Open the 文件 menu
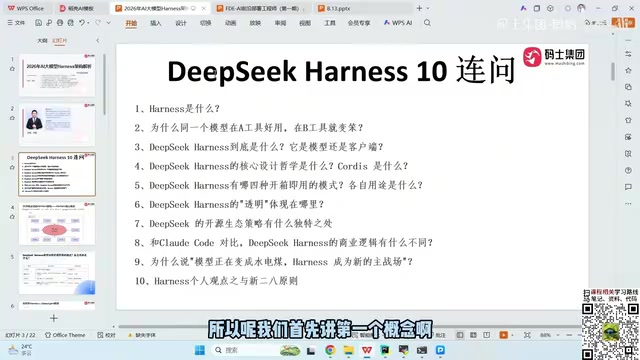 [16, 23]
